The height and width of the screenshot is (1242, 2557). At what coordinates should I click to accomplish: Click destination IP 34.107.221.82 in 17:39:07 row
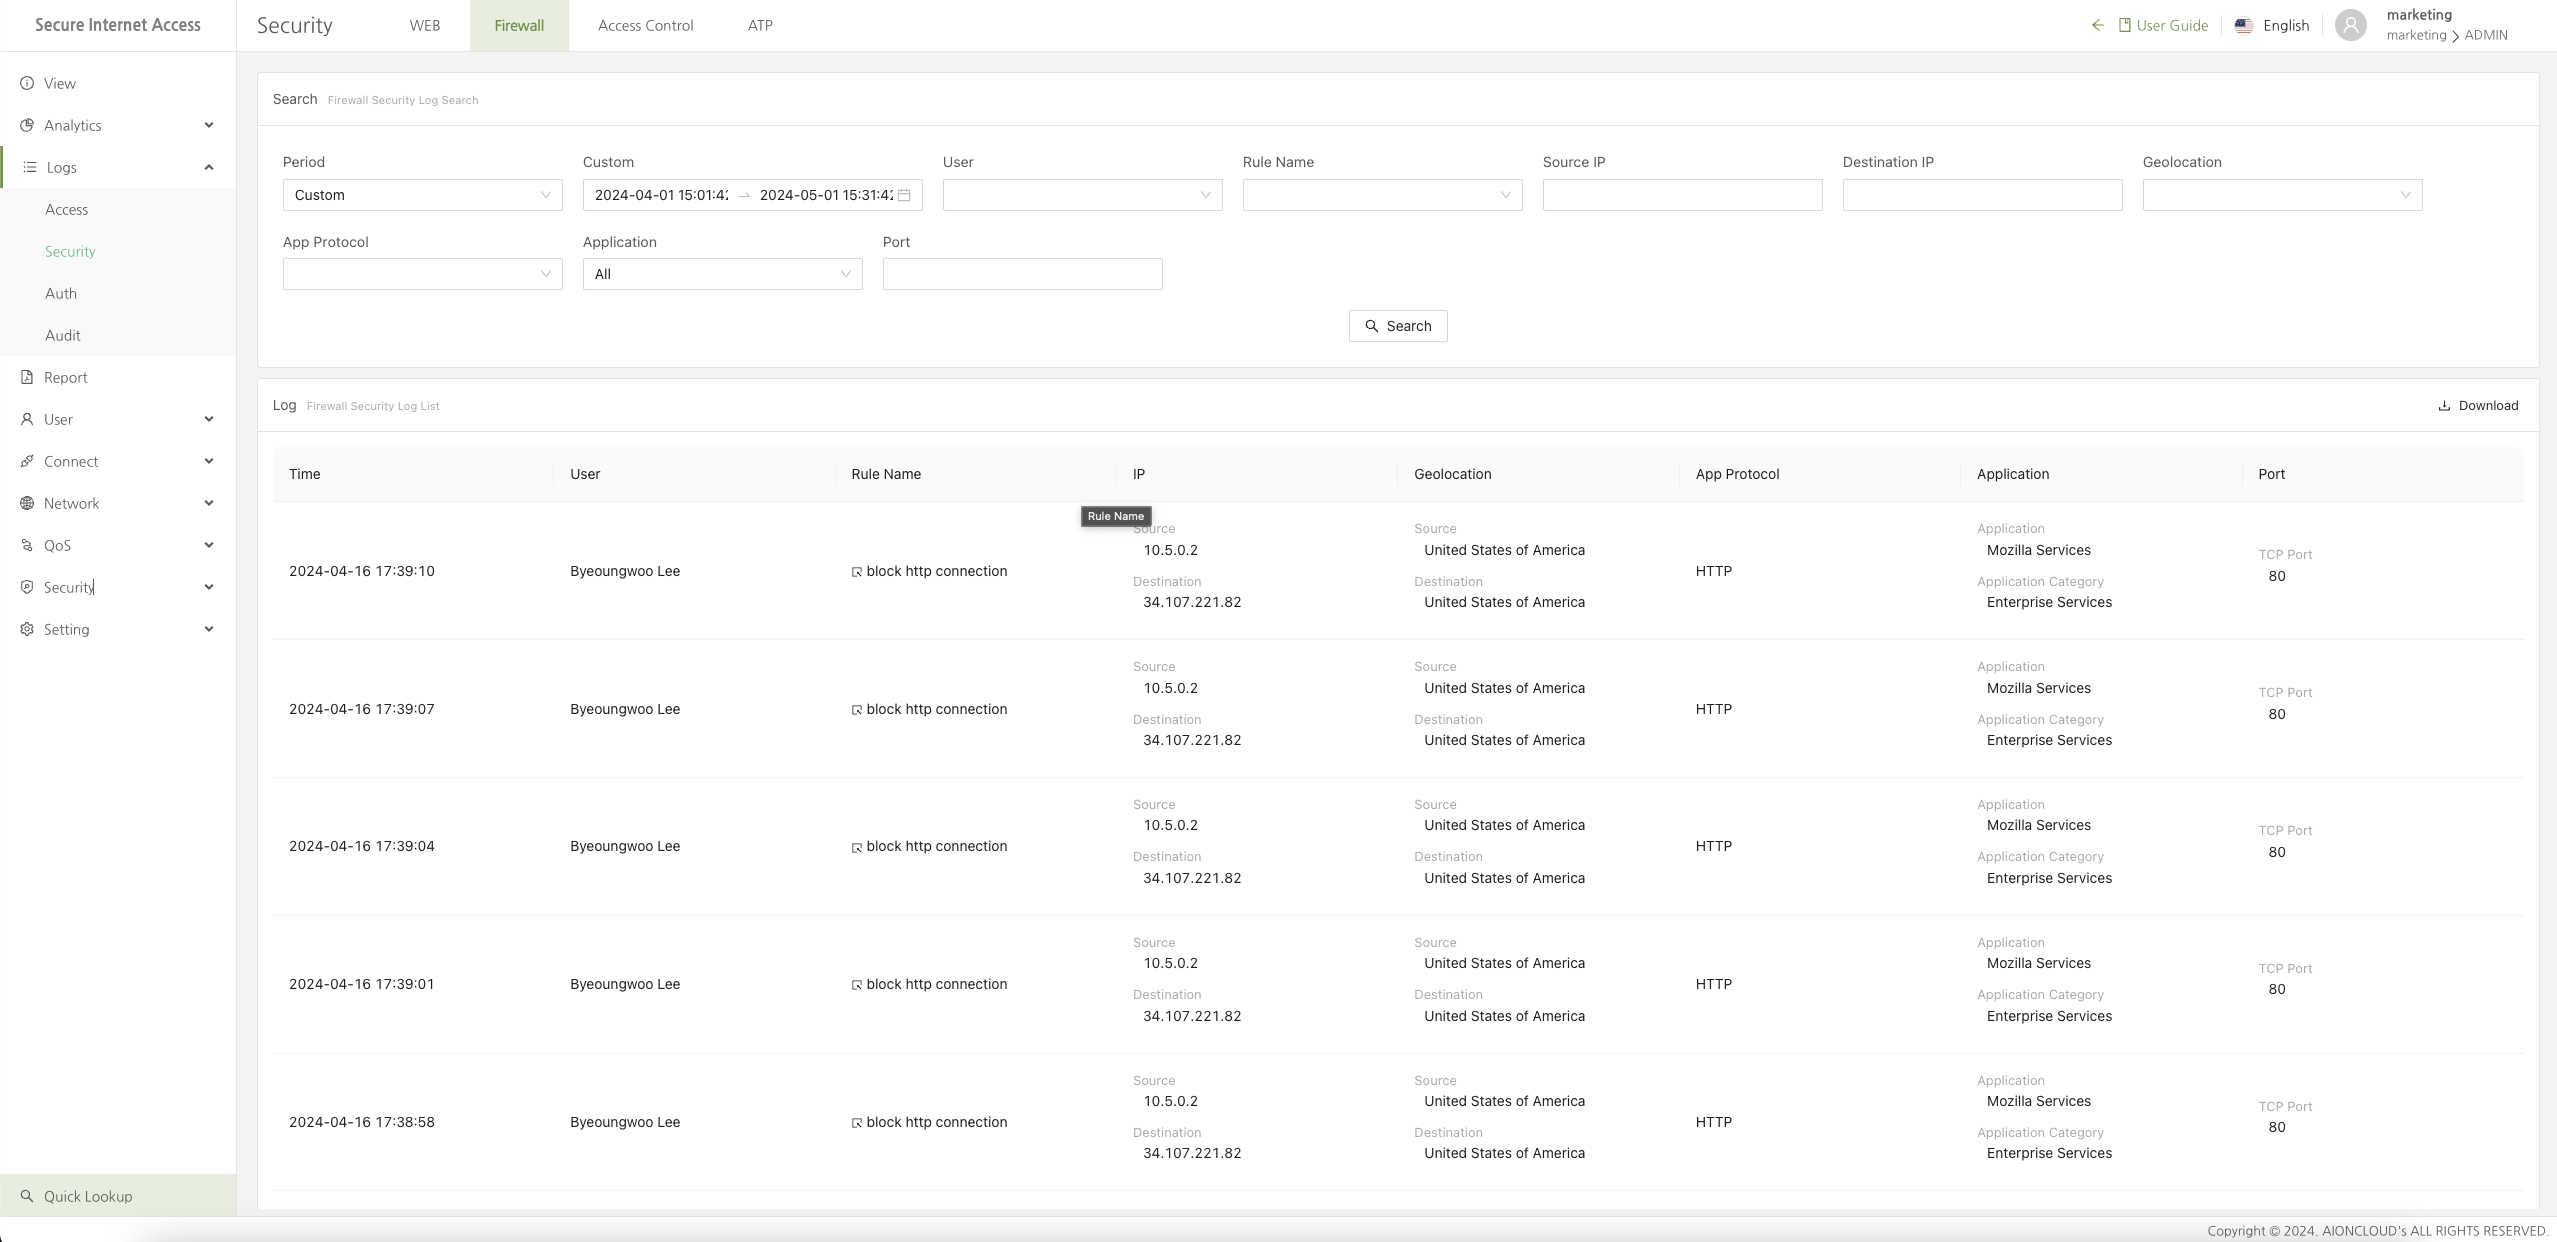click(1192, 740)
